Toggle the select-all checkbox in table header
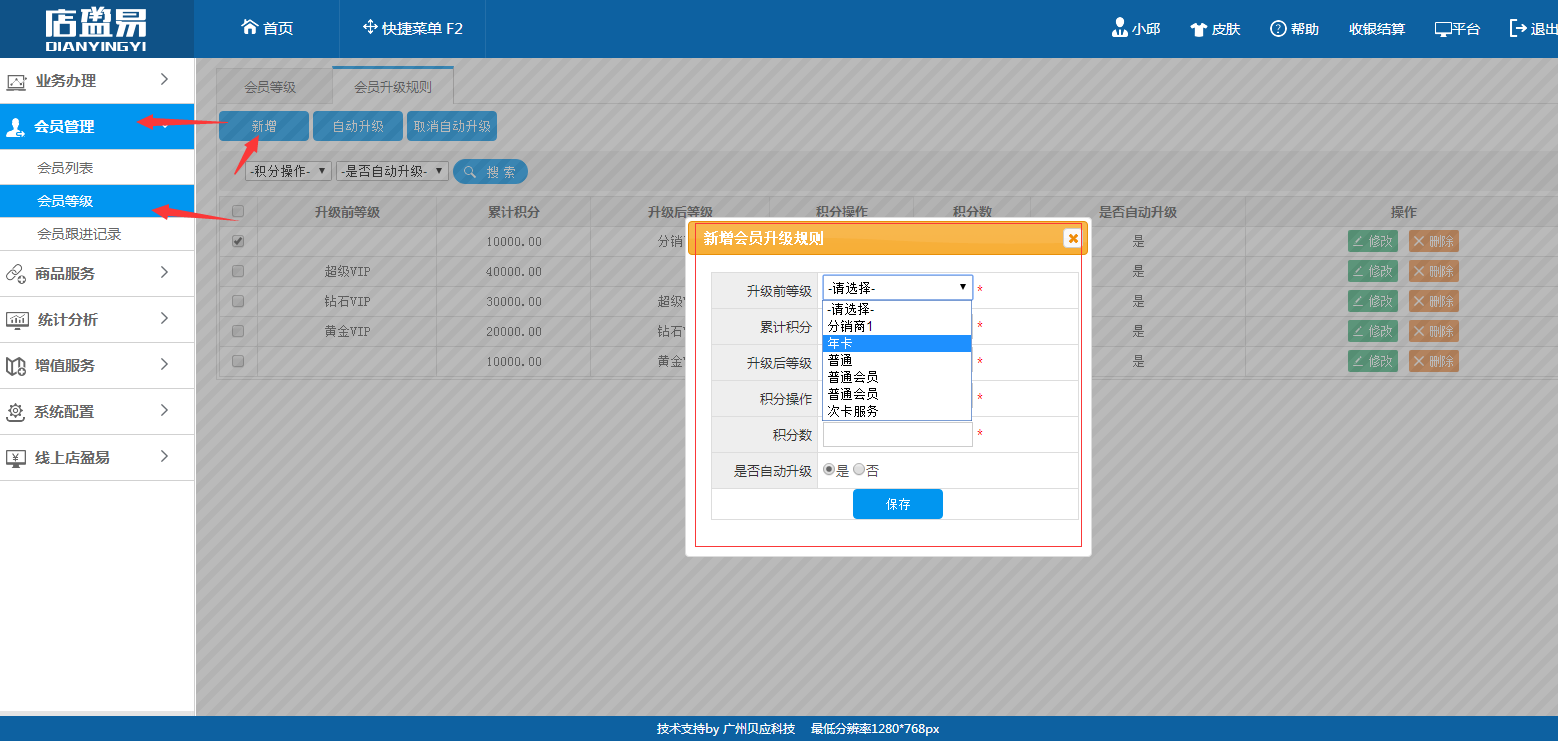 (238, 211)
